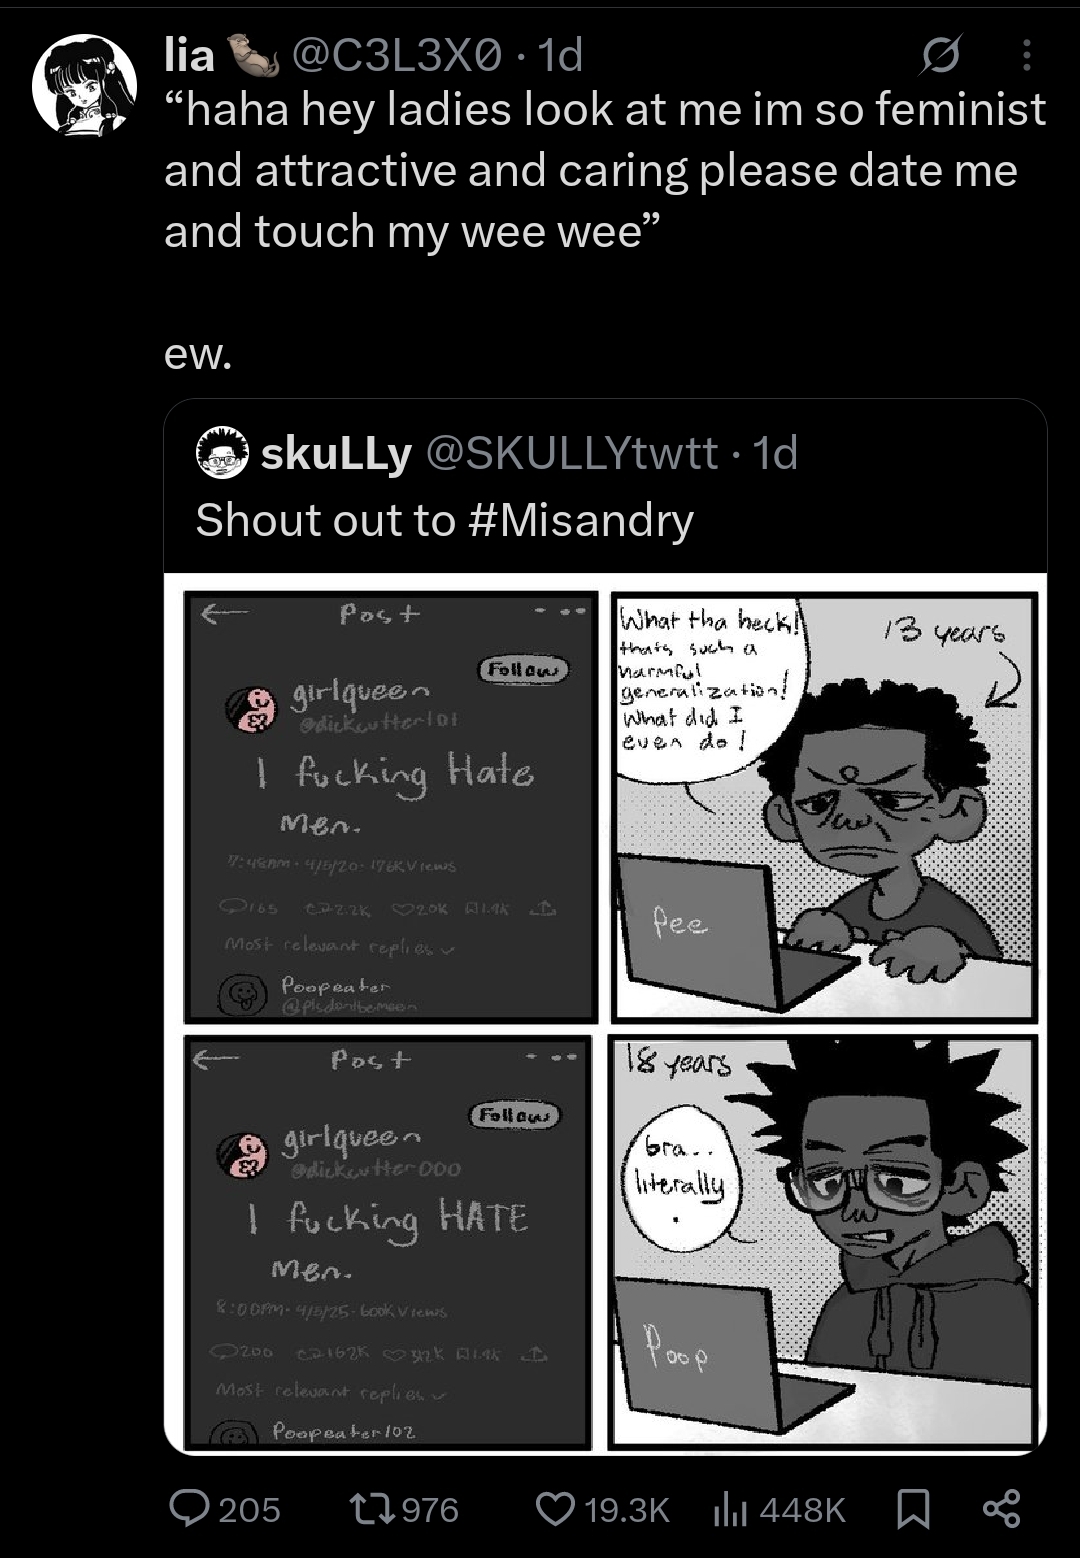1080x1558 pixels.
Task: Open the quoted tweet's 1d timestamp
Action: coord(775,453)
